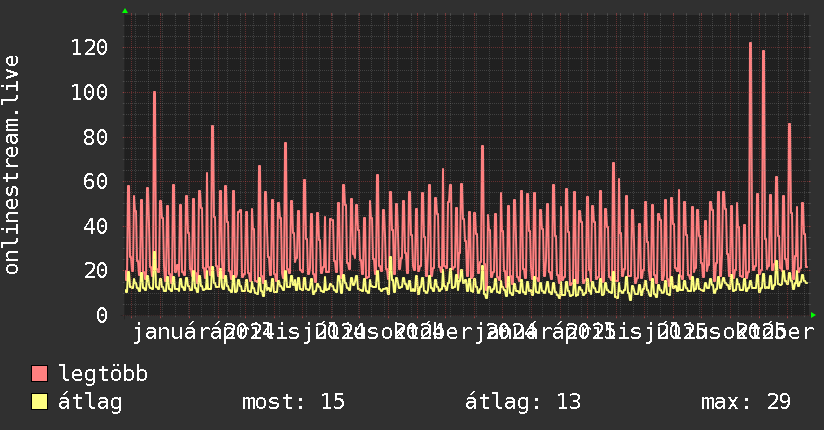The image size is (824, 430).
Task: Click the green arrow ending the x-axis
Action: click(813, 315)
